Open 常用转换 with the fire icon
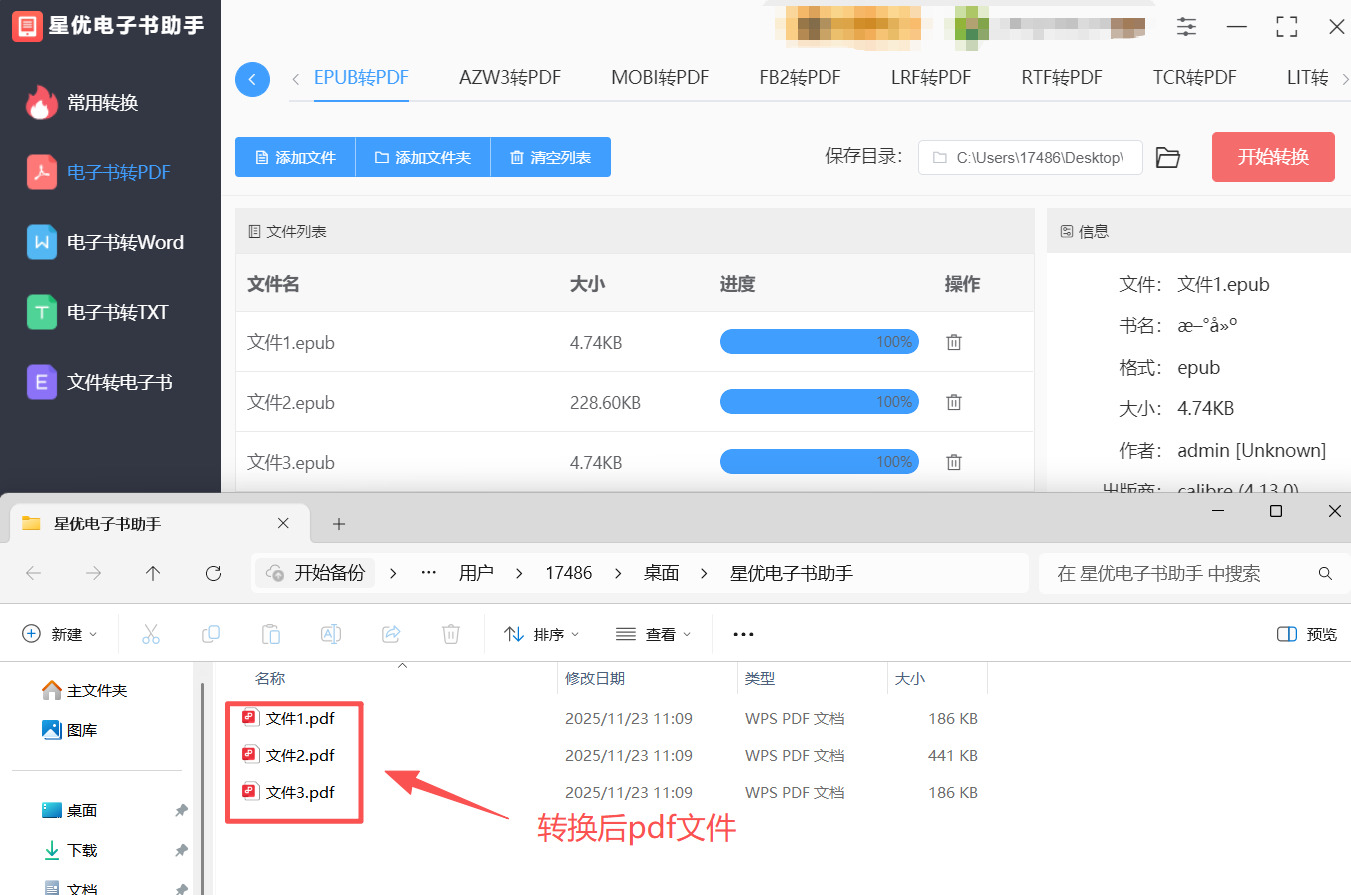 110,101
